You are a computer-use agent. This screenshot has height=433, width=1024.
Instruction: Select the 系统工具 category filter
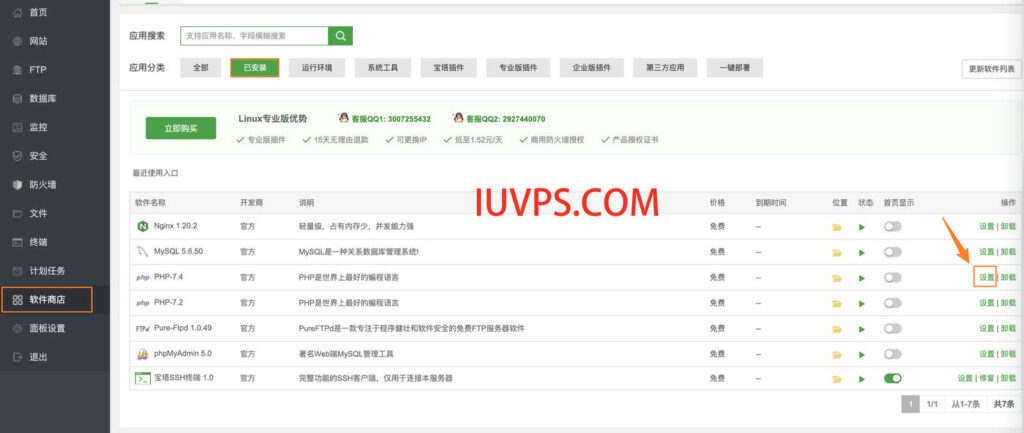[x=383, y=68]
